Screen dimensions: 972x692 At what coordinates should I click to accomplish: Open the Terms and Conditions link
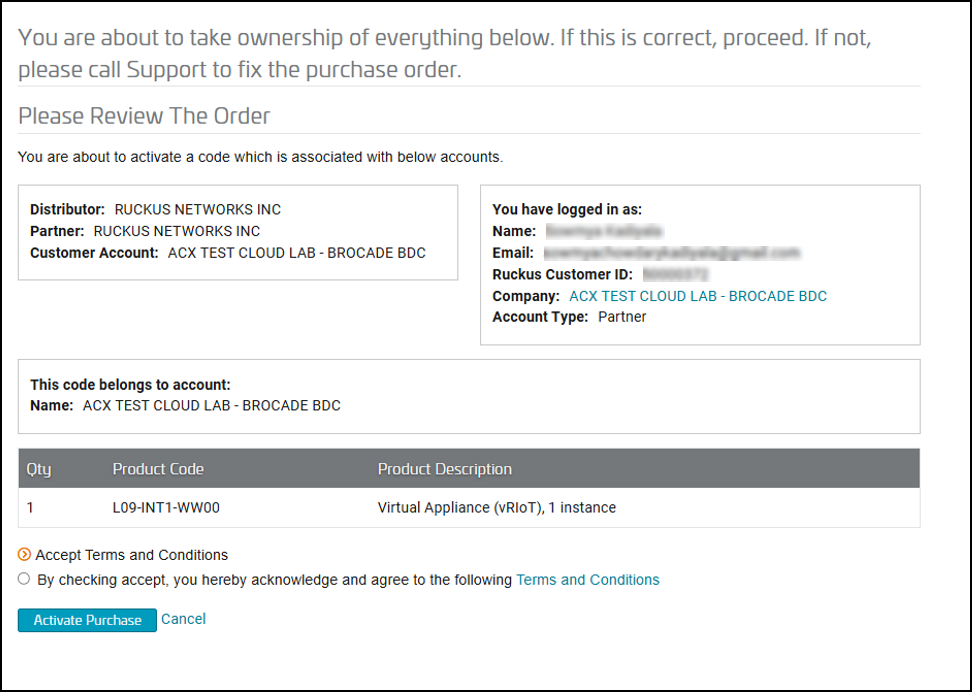point(588,580)
